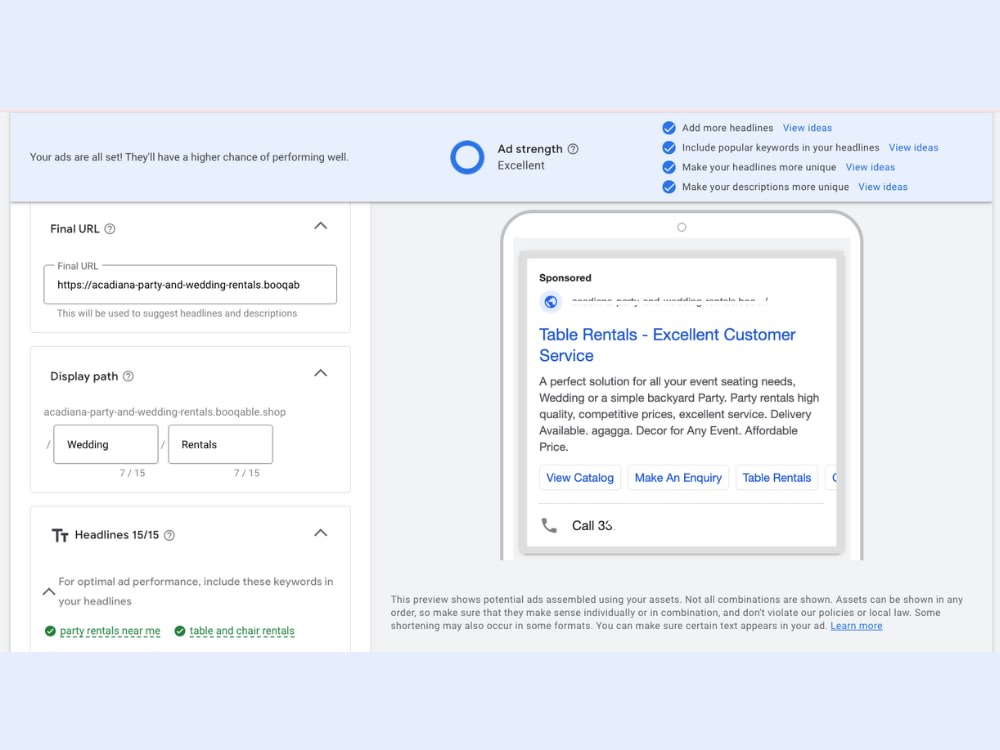Click the phone call icon in preview
1000x750 pixels.
point(549,526)
